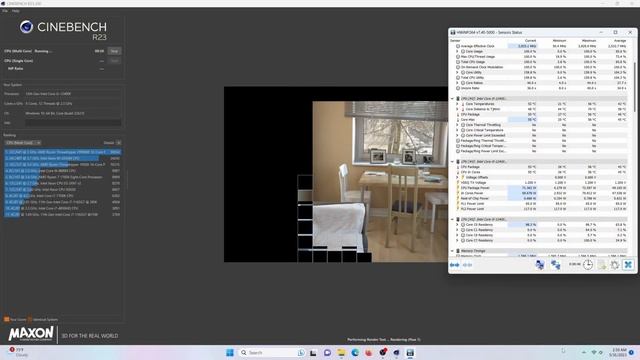This screenshot has width=640, height=360.
Task: Click HWiNFO sensor list vertical scrollbar
Action: [635, 86]
